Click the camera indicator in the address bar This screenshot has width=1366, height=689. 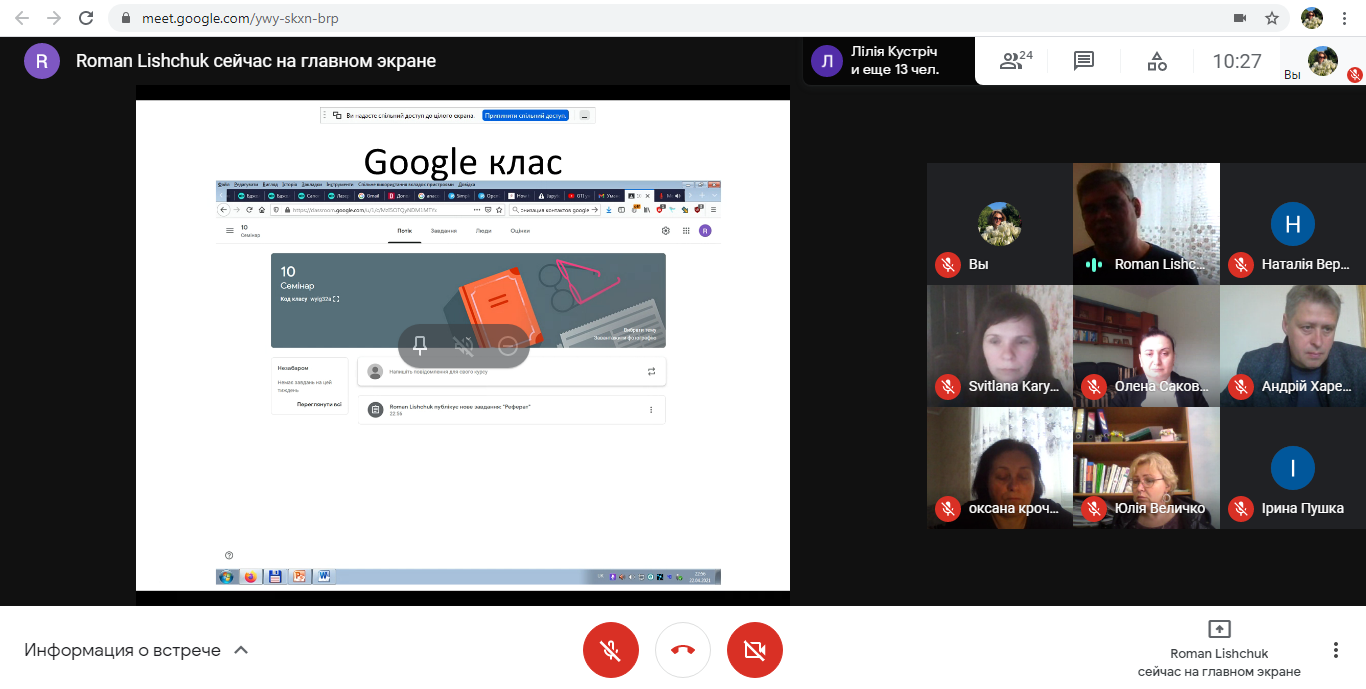1240,18
